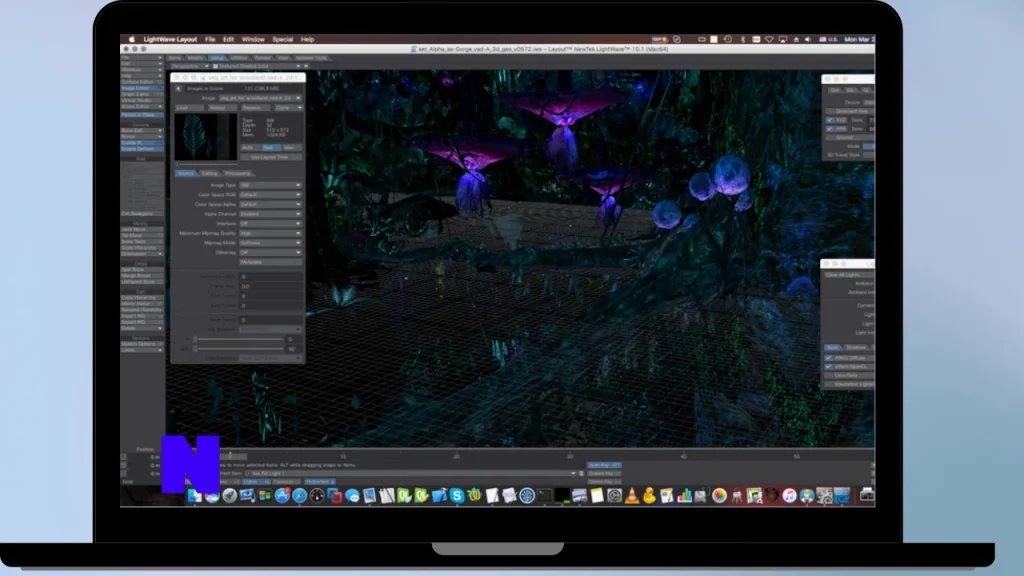
Task: Open the App Store dock icon
Action: tap(282, 496)
